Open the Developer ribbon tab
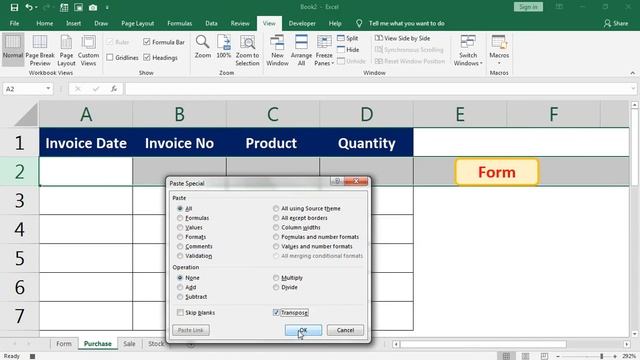Viewport: 640px width, 360px height. pos(302,23)
